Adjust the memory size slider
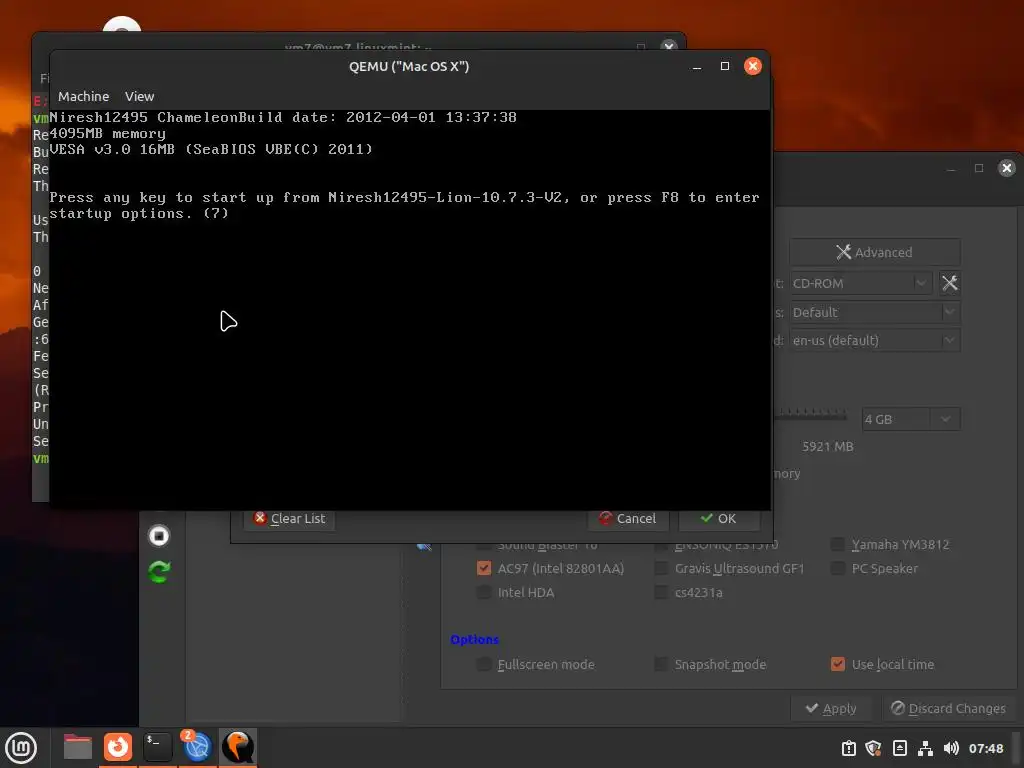The height and width of the screenshot is (768, 1024). click(810, 415)
